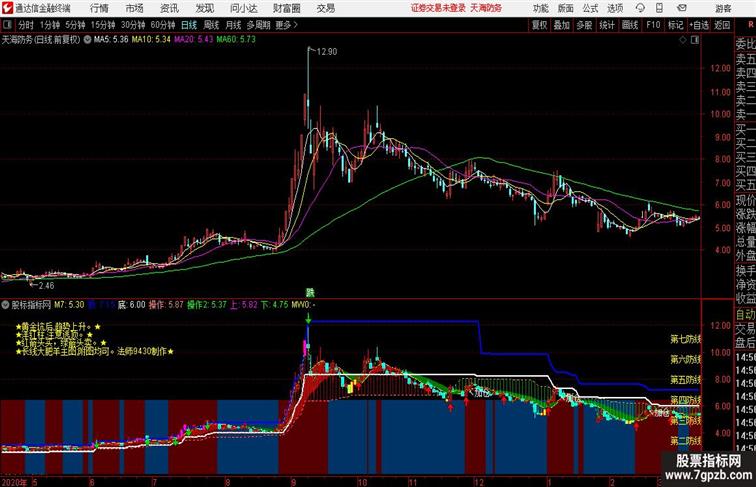Click the customer service headset icon
The height and width of the screenshot is (487, 756).
coord(640,8)
